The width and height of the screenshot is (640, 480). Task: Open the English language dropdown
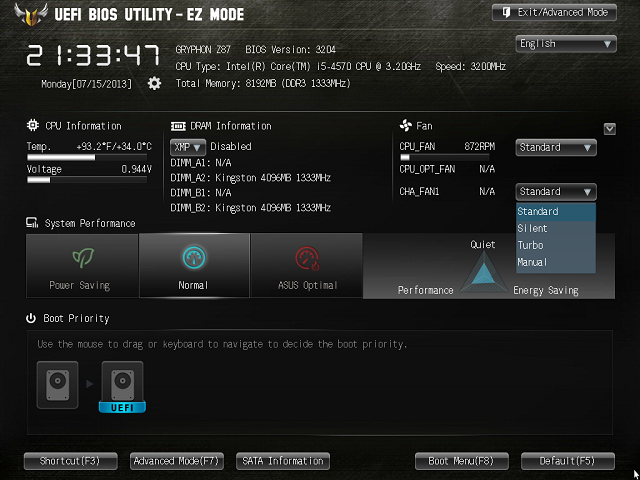click(x=566, y=44)
